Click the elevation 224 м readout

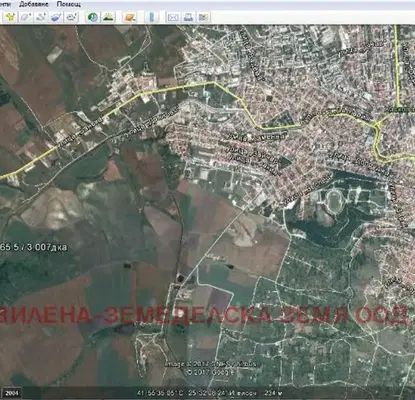click(273, 393)
